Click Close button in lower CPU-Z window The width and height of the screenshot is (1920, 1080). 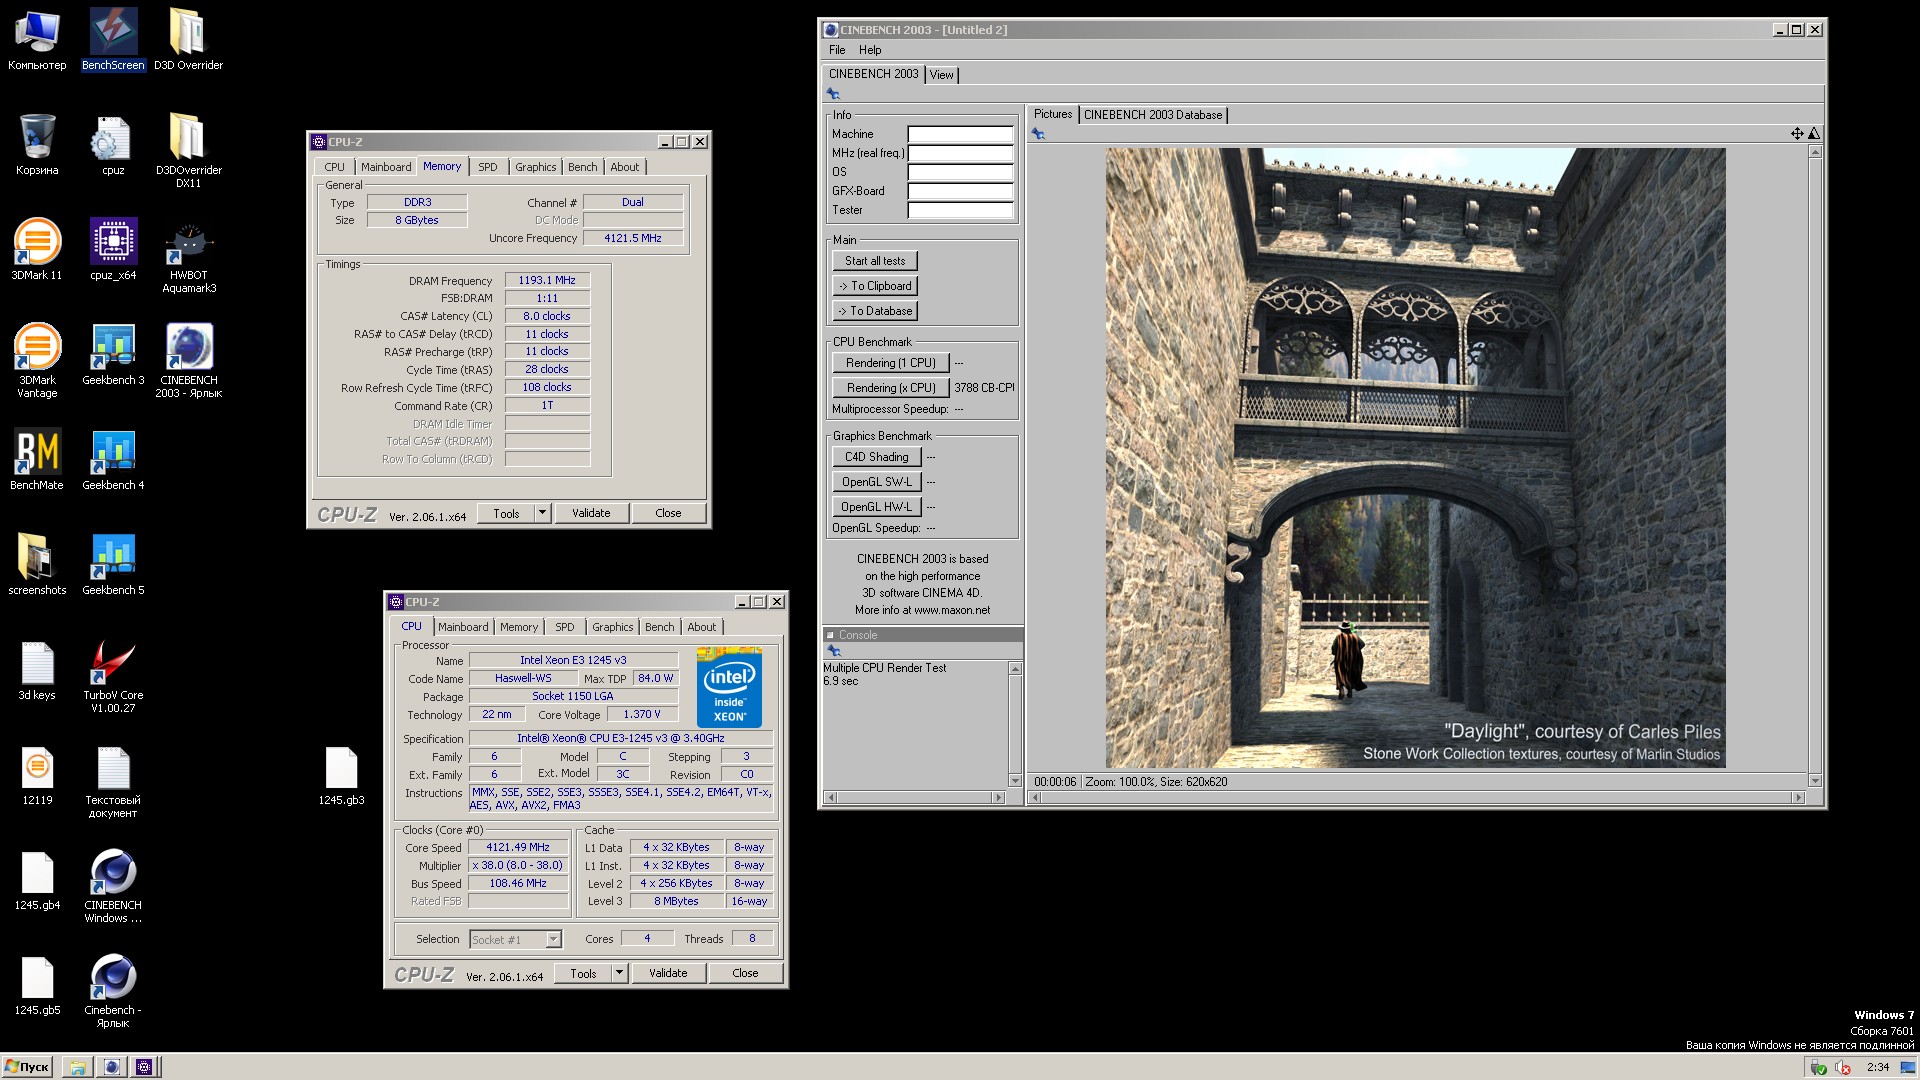[x=745, y=973]
